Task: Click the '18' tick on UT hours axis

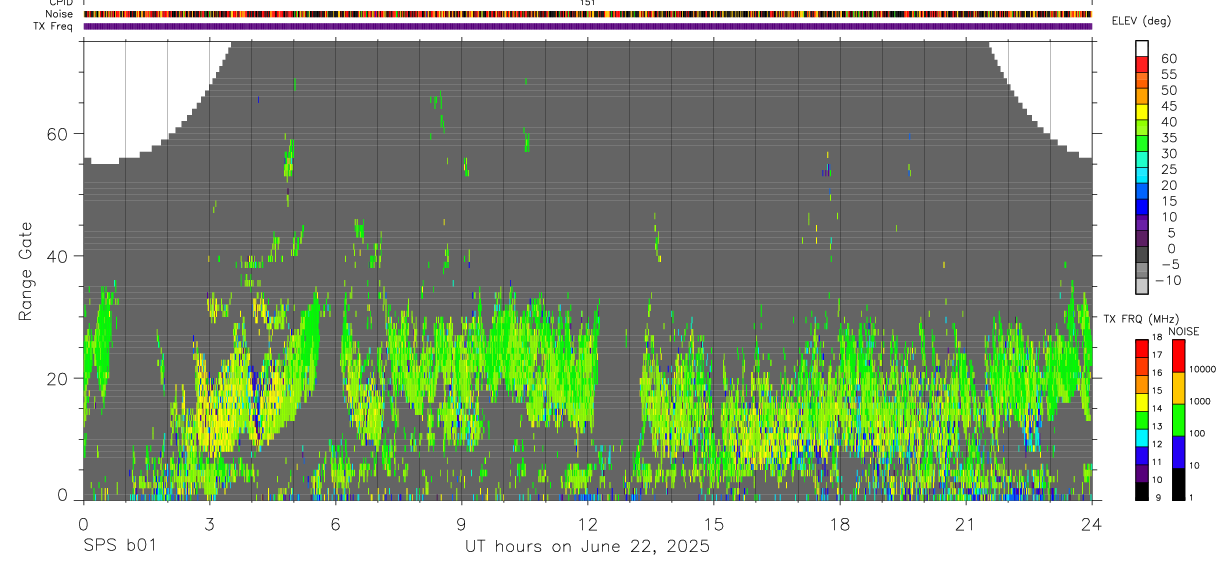Action: [839, 523]
